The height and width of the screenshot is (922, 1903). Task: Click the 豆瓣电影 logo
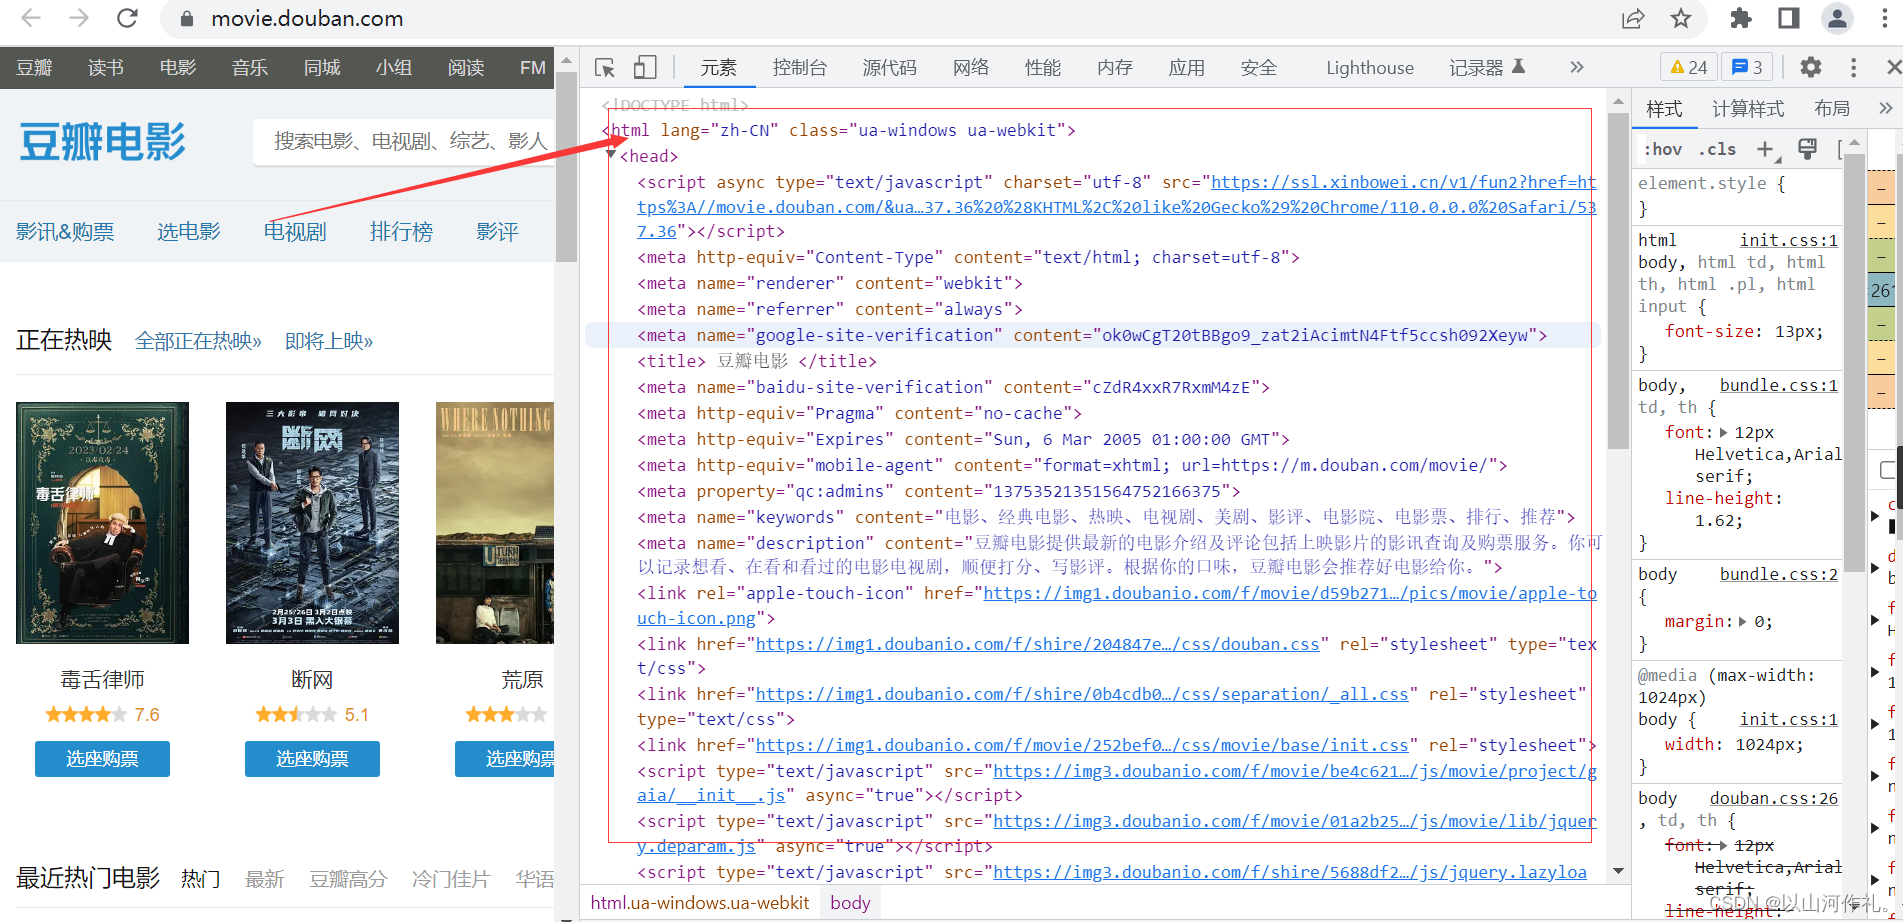click(x=102, y=142)
